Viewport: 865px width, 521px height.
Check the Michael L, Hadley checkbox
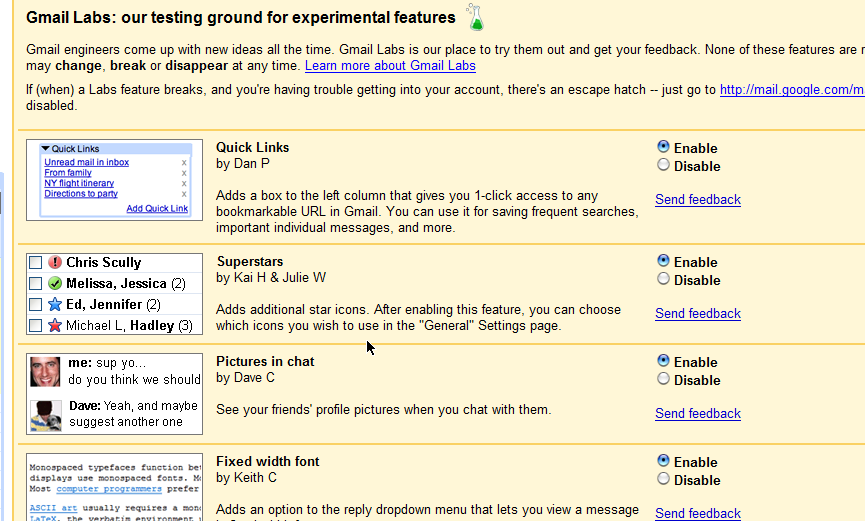coord(35,325)
